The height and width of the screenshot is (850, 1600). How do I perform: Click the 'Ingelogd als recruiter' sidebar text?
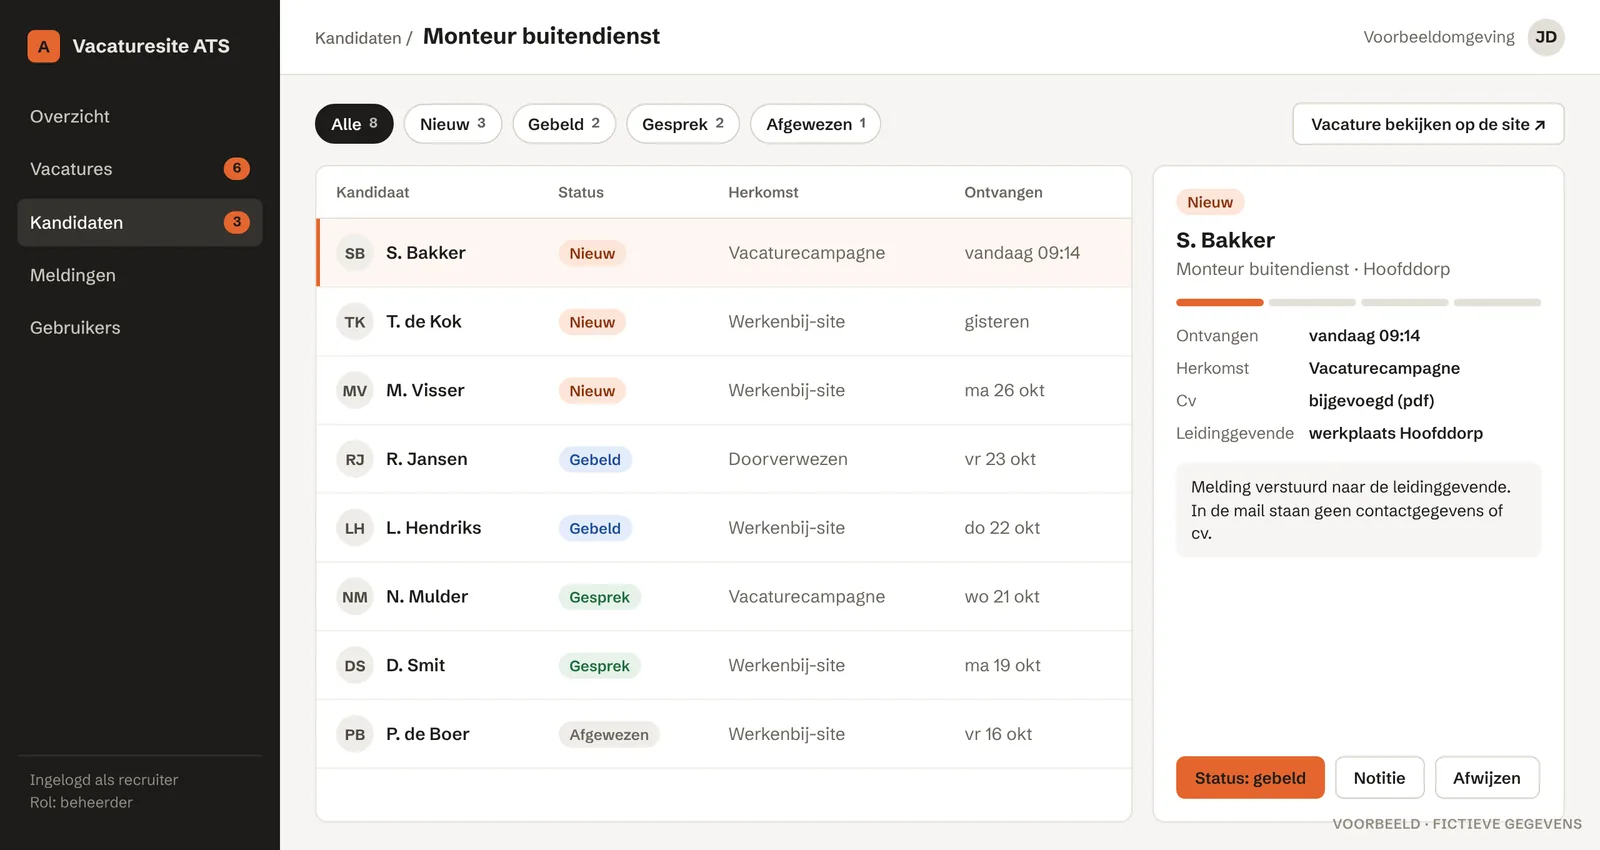point(104,780)
